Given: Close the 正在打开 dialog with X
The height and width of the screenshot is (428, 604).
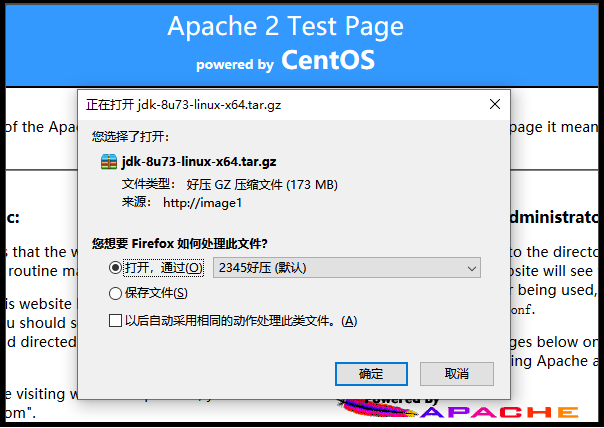Looking at the screenshot, I should [x=495, y=104].
